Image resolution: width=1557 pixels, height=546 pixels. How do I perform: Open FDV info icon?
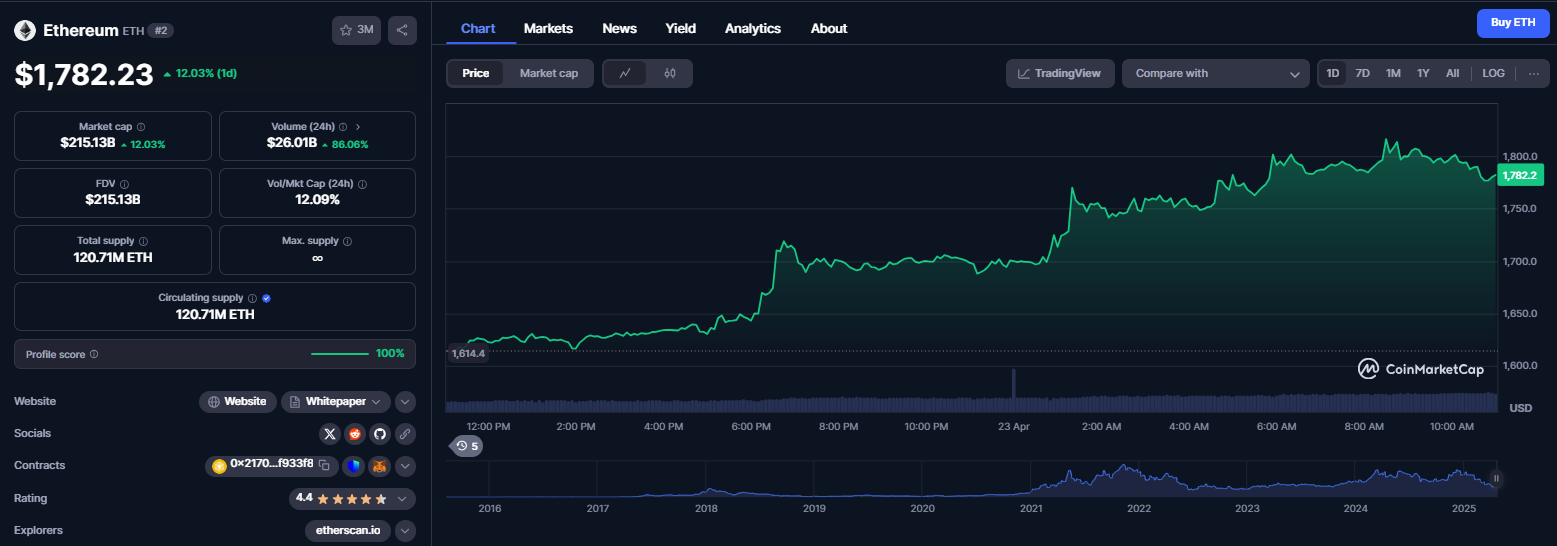pyautogui.click(x=123, y=184)
